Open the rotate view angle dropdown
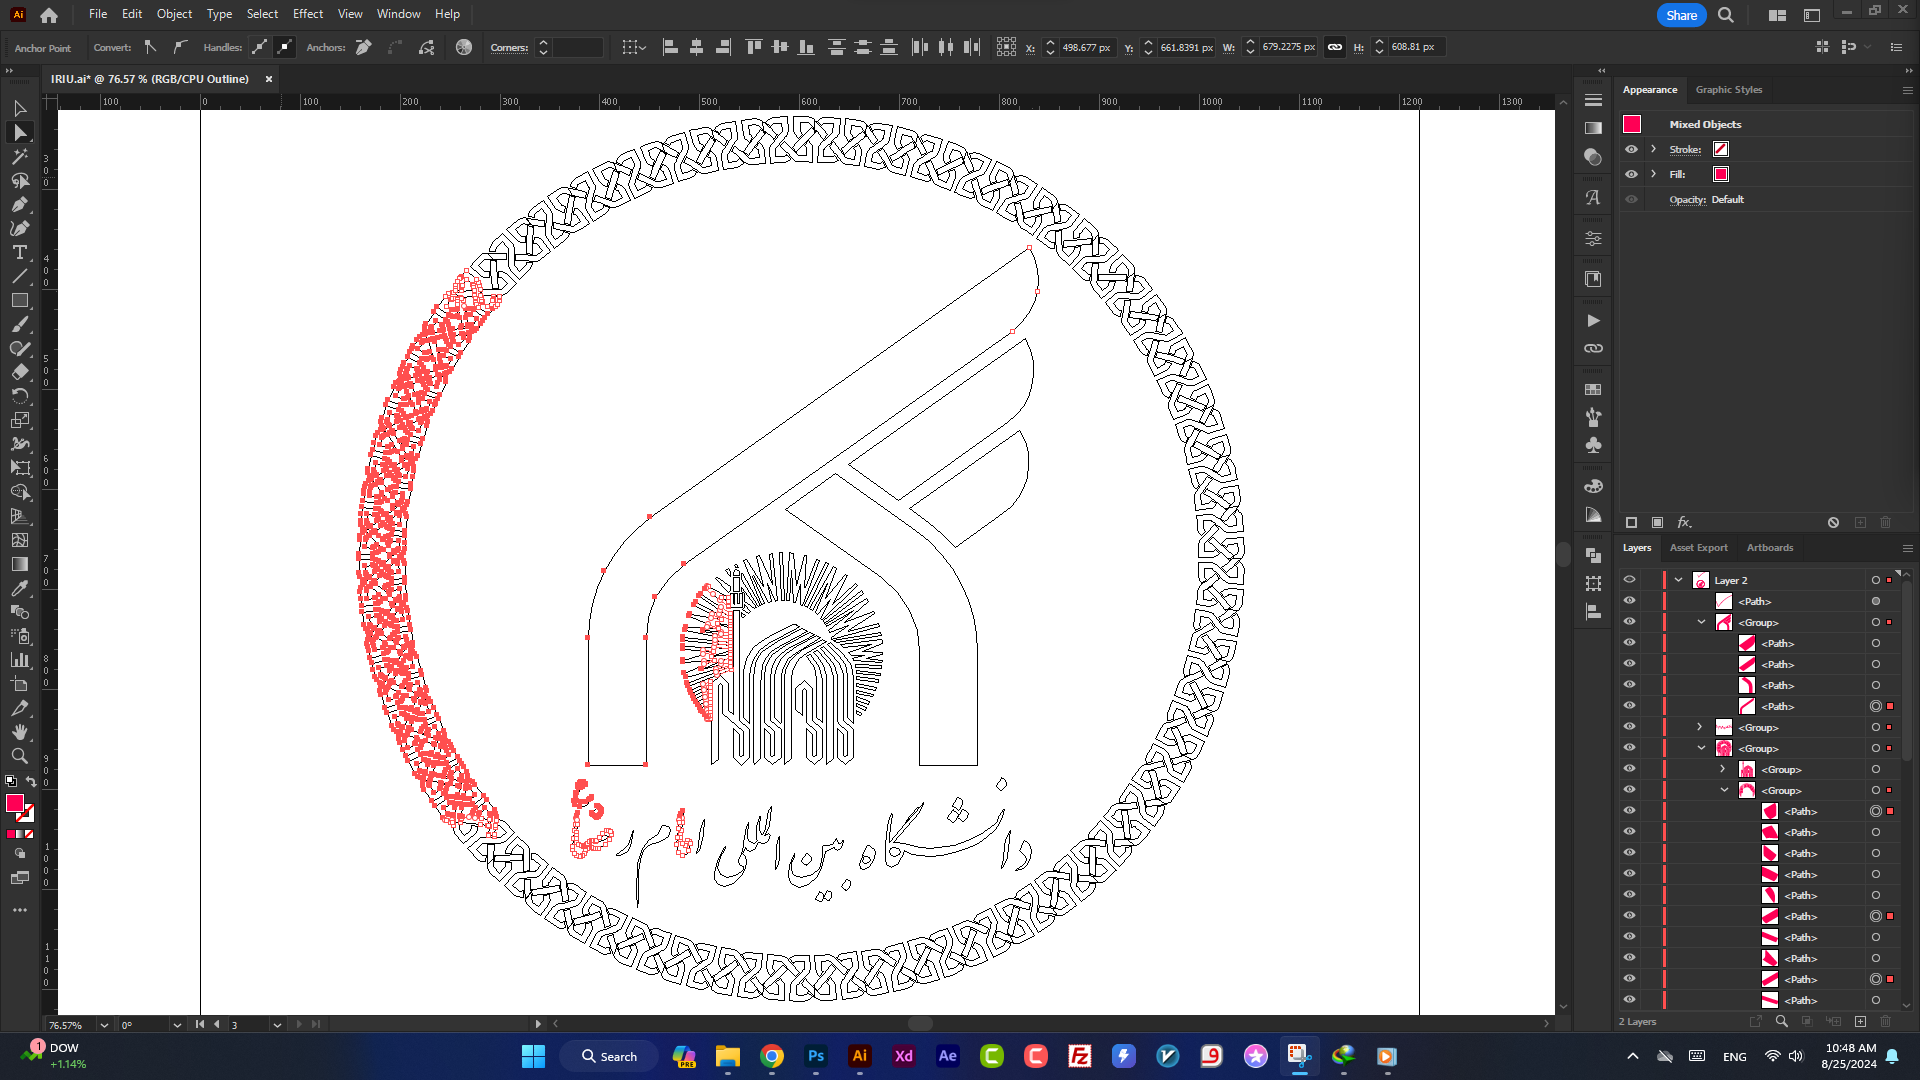Screen dimensions: 1920x1080 pyautogui.click(x=176, y=1025)
